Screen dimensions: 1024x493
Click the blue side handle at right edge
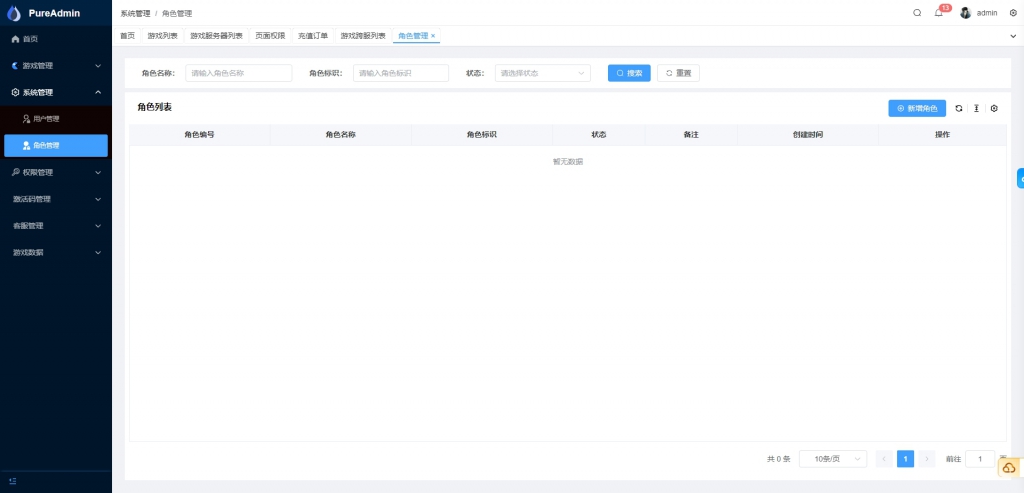[x=1020, y=178]
